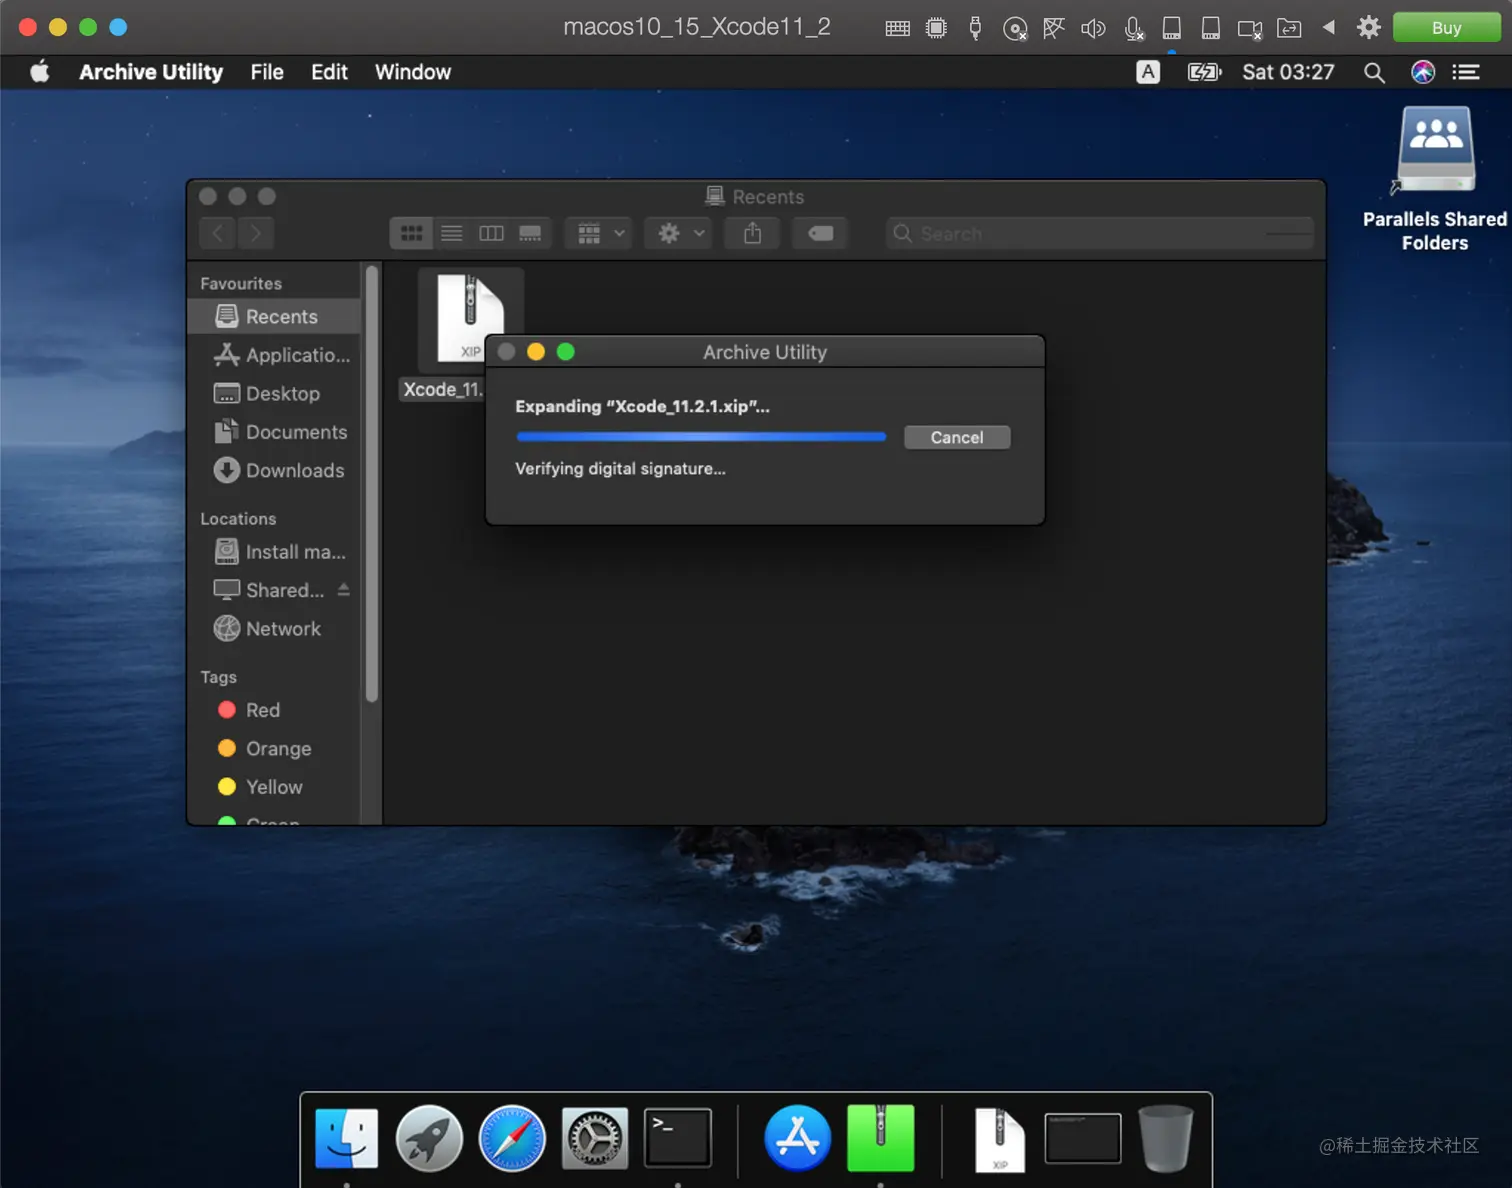Click Archive Utility green Dock icon
The image size is (1512, 1188).
pyautogui.click(x=881, y=1138)
